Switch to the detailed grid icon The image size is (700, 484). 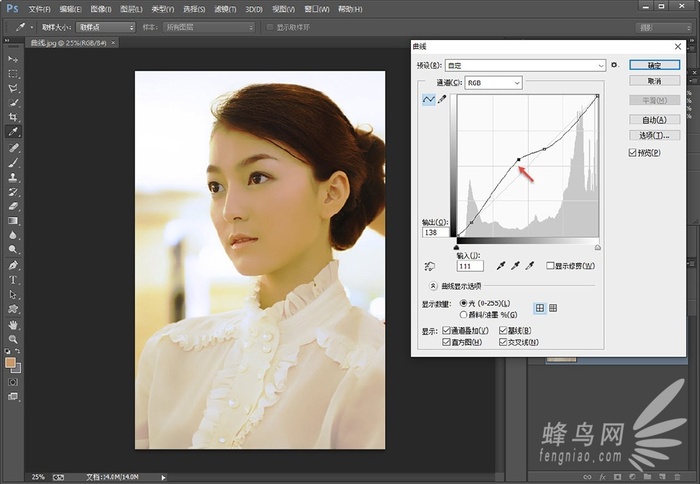[x=553, y=308]
